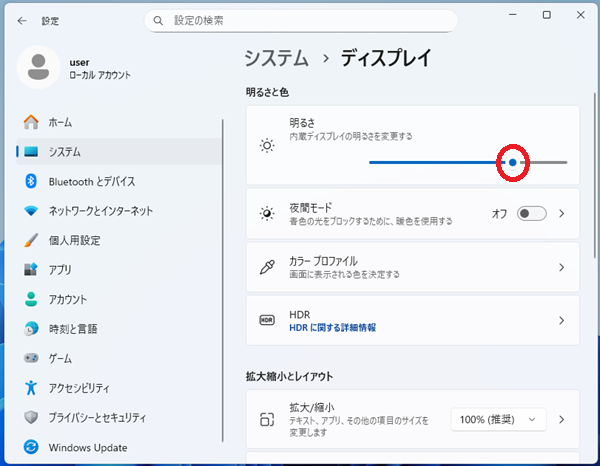Screen dimensions: 600x466
Task: Select ネットワークとインターネット in the sidebar
Action: point(119,210)
